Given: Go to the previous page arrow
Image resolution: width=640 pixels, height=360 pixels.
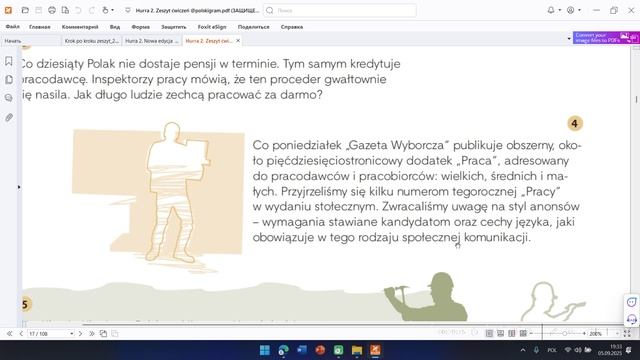Looking at the screenshot, I should (21, 334).
